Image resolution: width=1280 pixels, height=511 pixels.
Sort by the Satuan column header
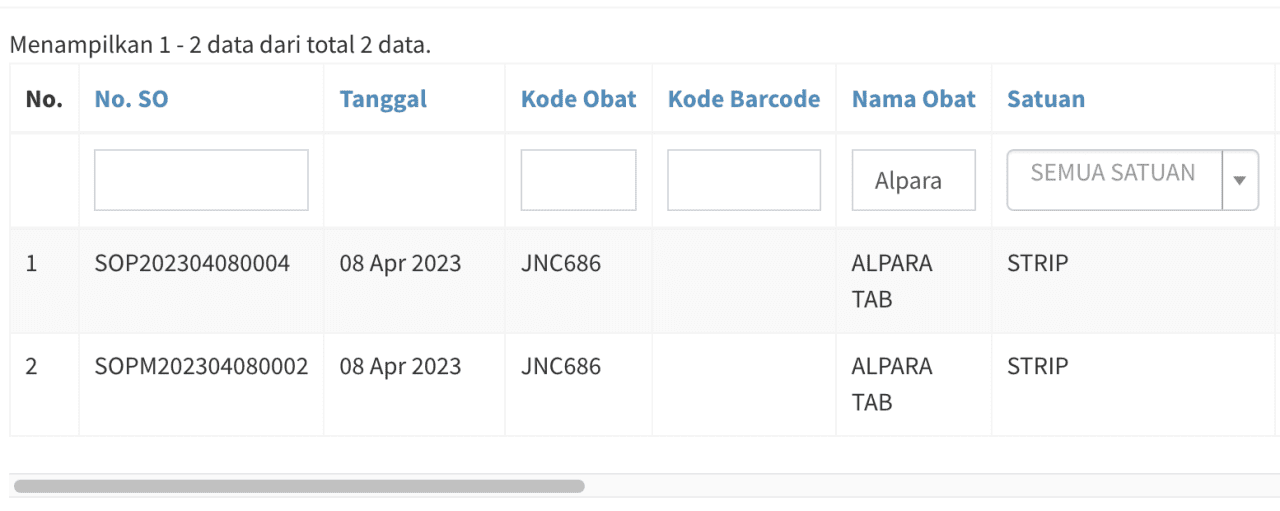click(1046, 99)
